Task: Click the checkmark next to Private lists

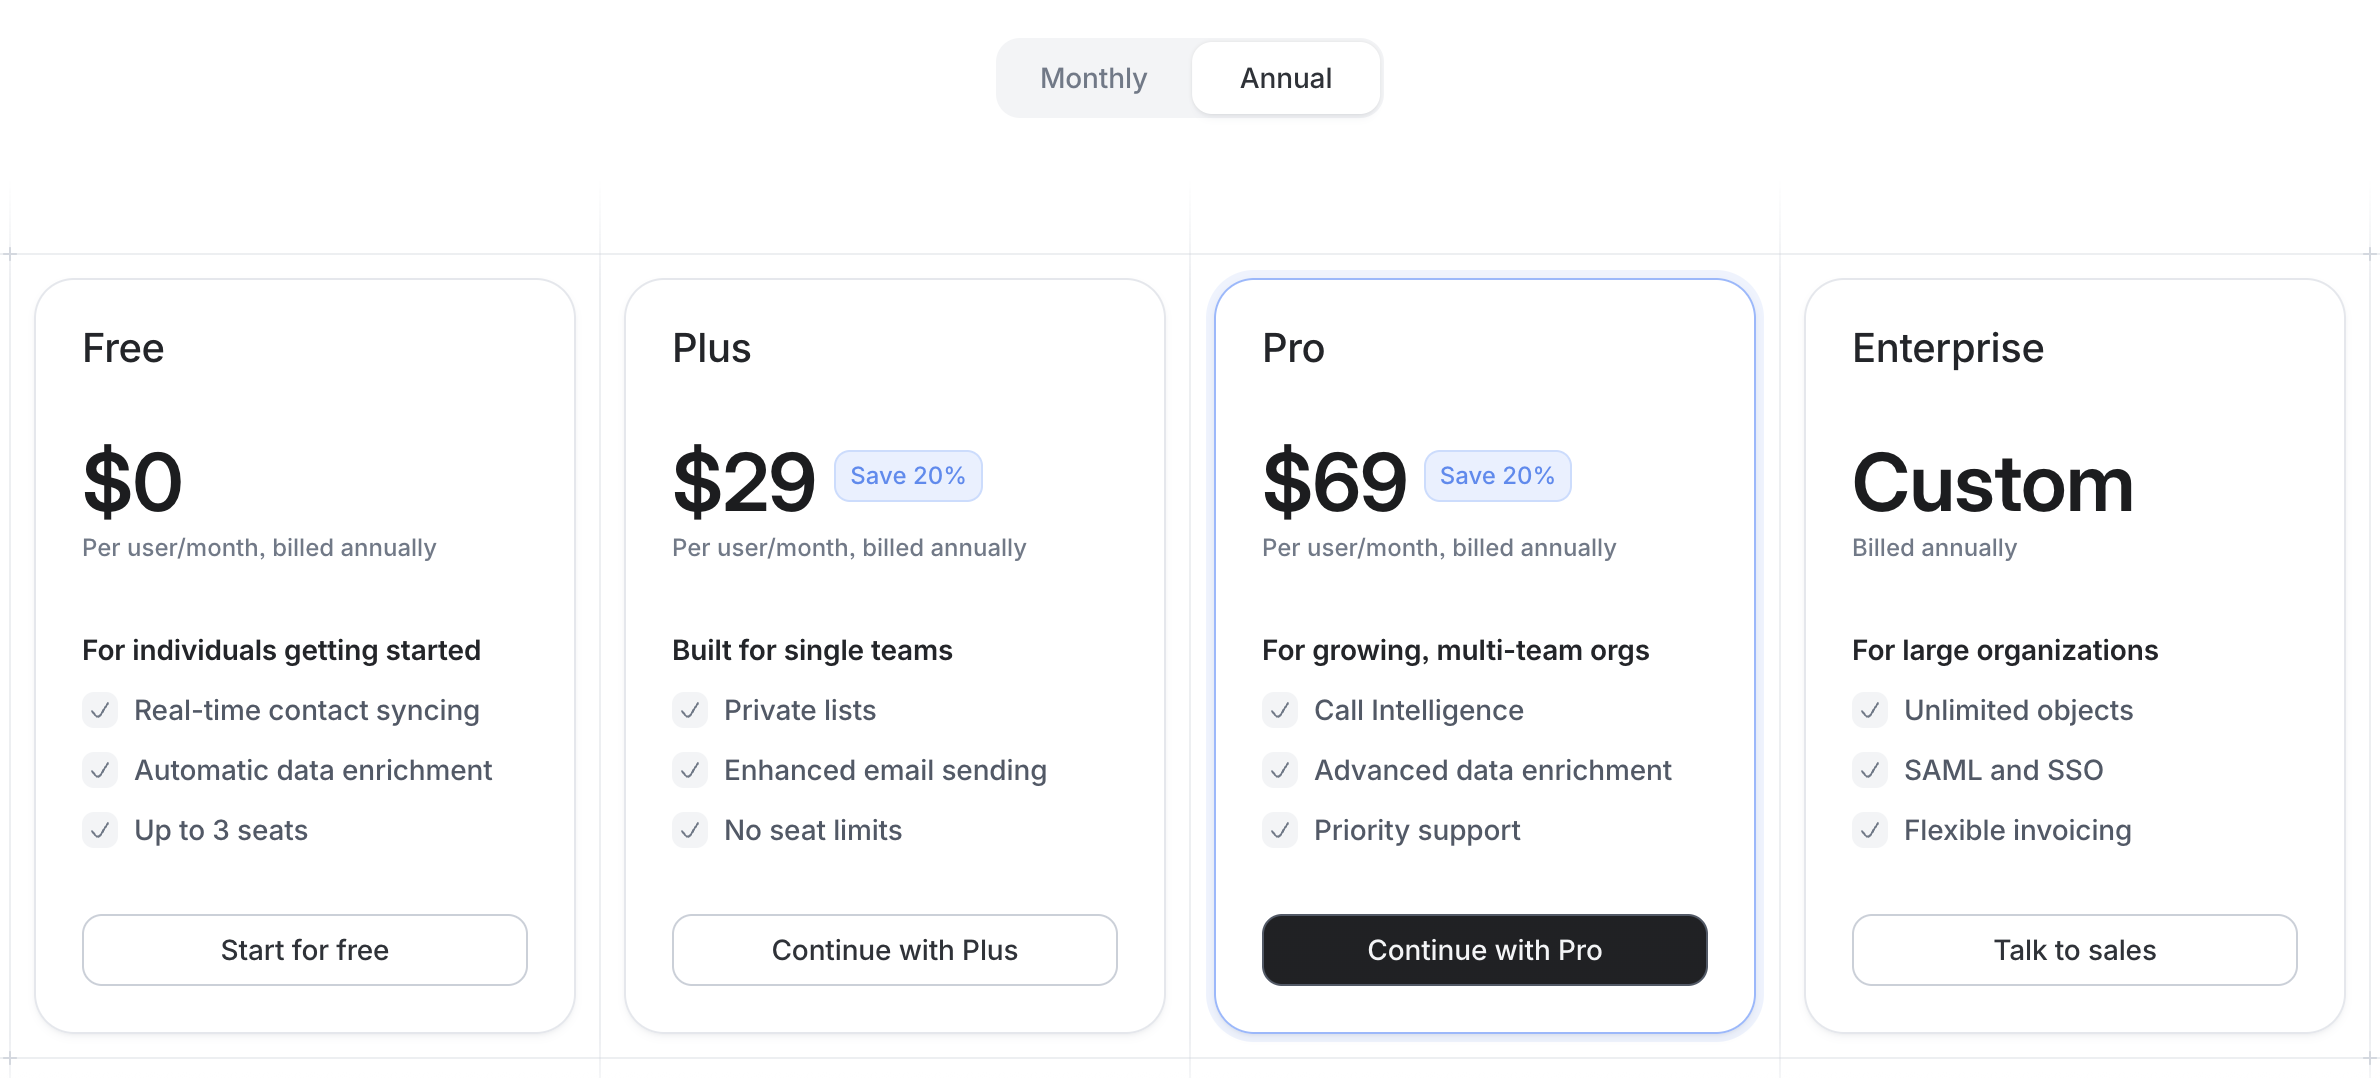Action: coord(690,710)
